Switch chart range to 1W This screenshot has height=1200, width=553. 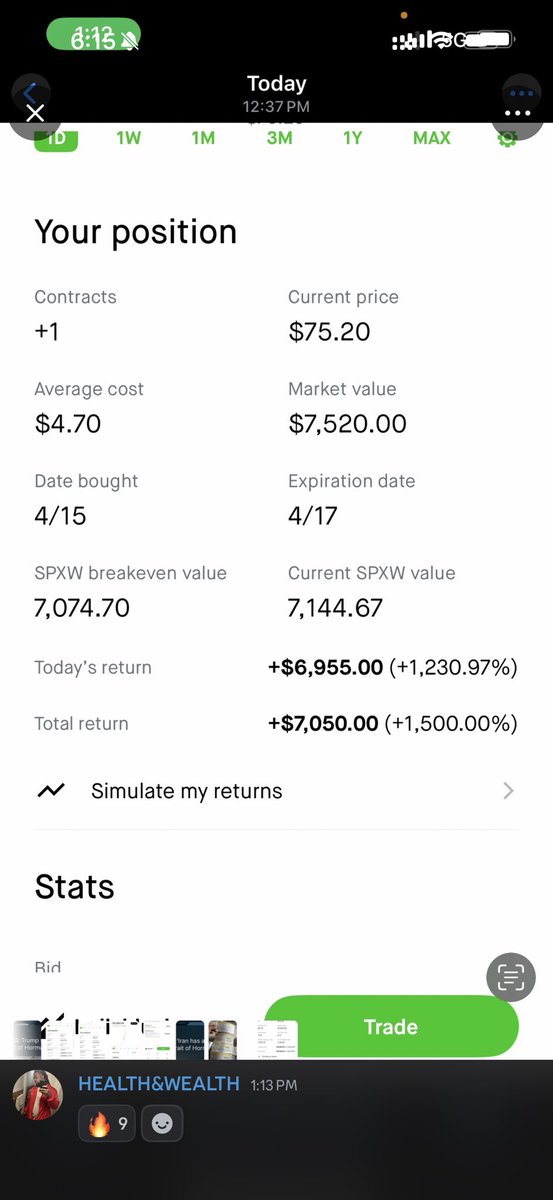pyautogui.click(x=129, y=138)
